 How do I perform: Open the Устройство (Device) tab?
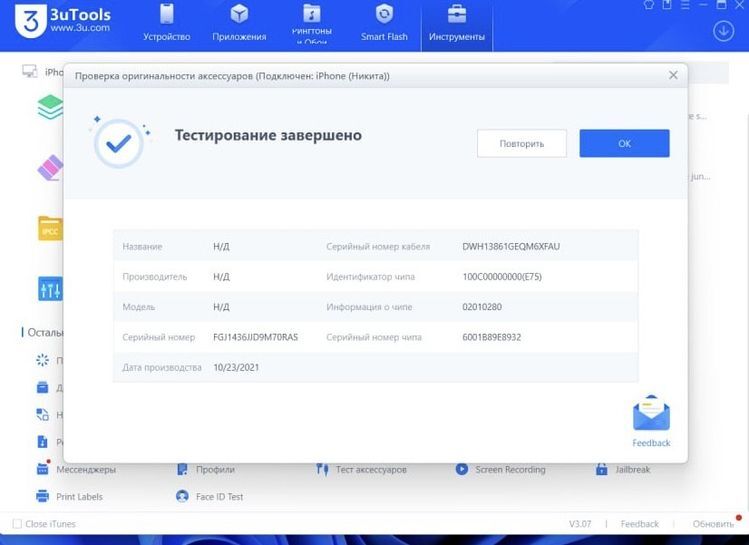click(x=166, y=25)
